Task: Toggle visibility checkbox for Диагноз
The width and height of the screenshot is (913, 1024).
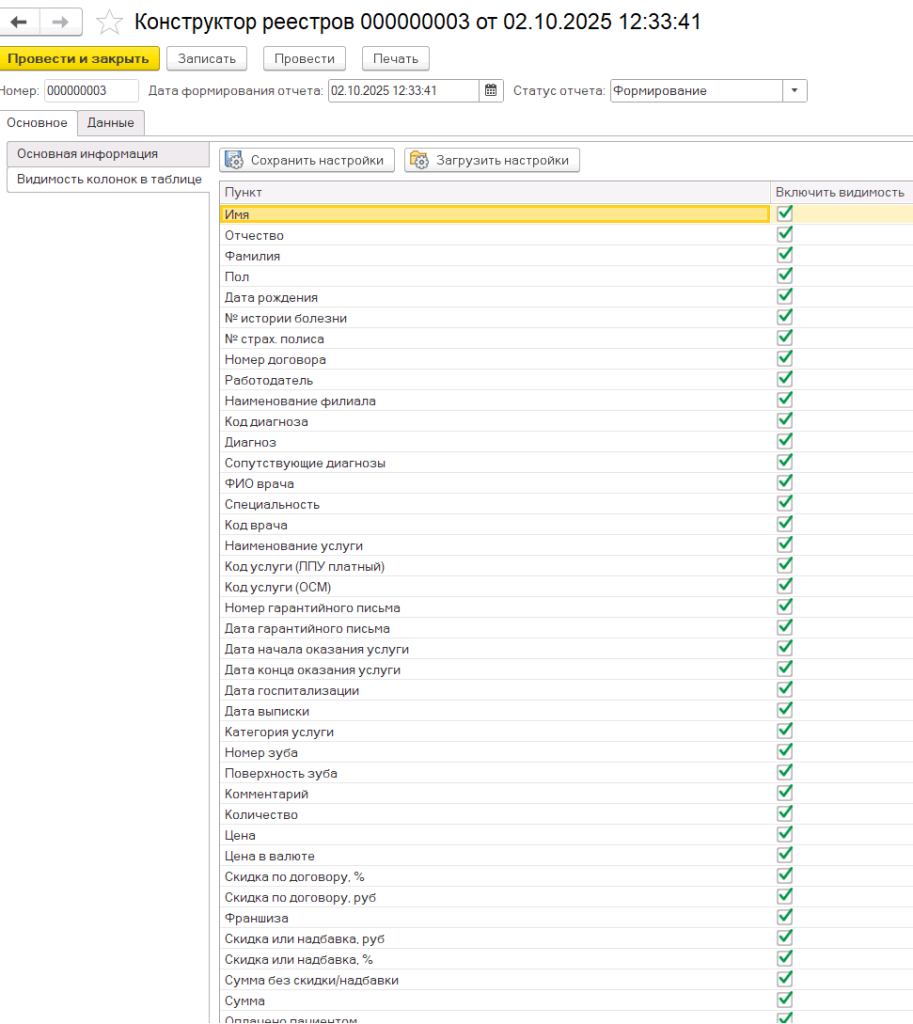Action: coord(785,441)
